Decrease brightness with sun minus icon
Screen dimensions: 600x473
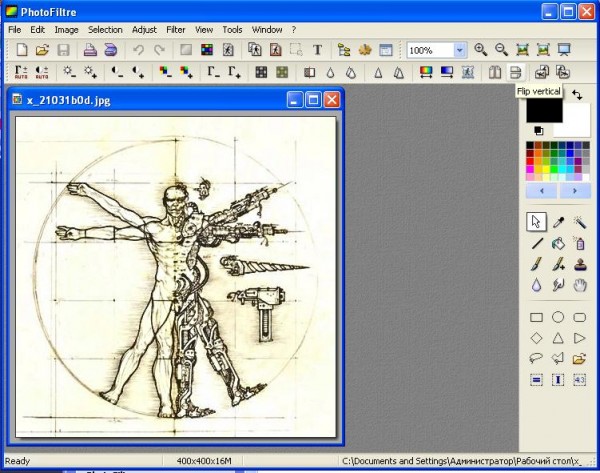[69, 72]
